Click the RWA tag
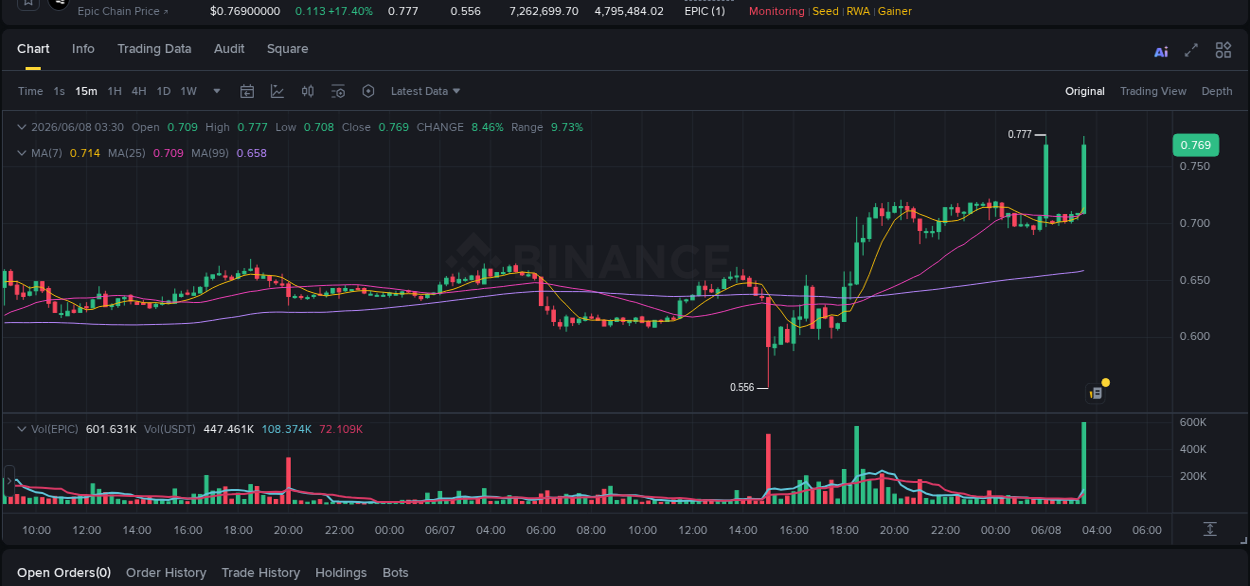 tap(858, 11)
